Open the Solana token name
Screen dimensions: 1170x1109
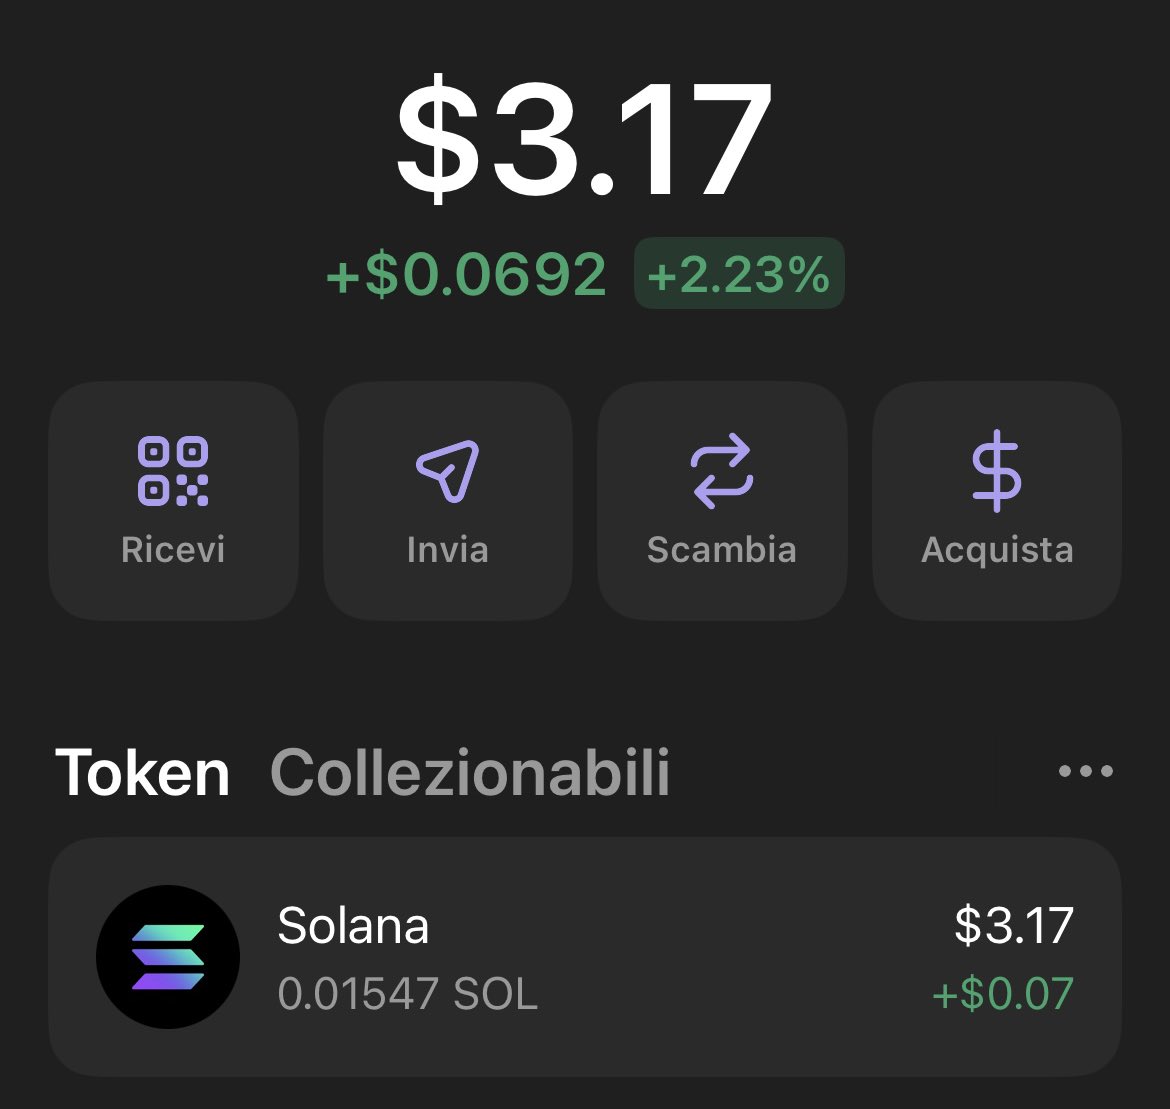click(x=354, y=925)
